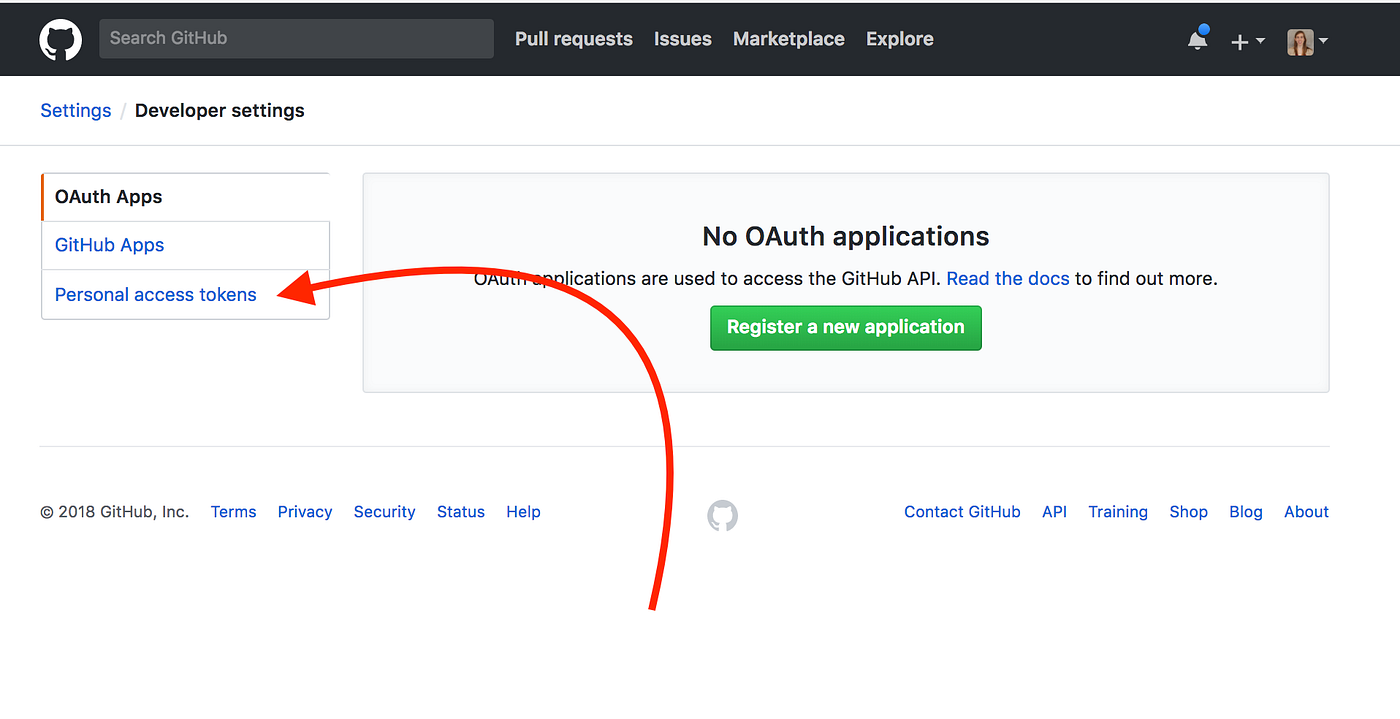This screenshot has width=1400, height=719.
Task: Navigate to Marketplace
Action: click(788, 38)
